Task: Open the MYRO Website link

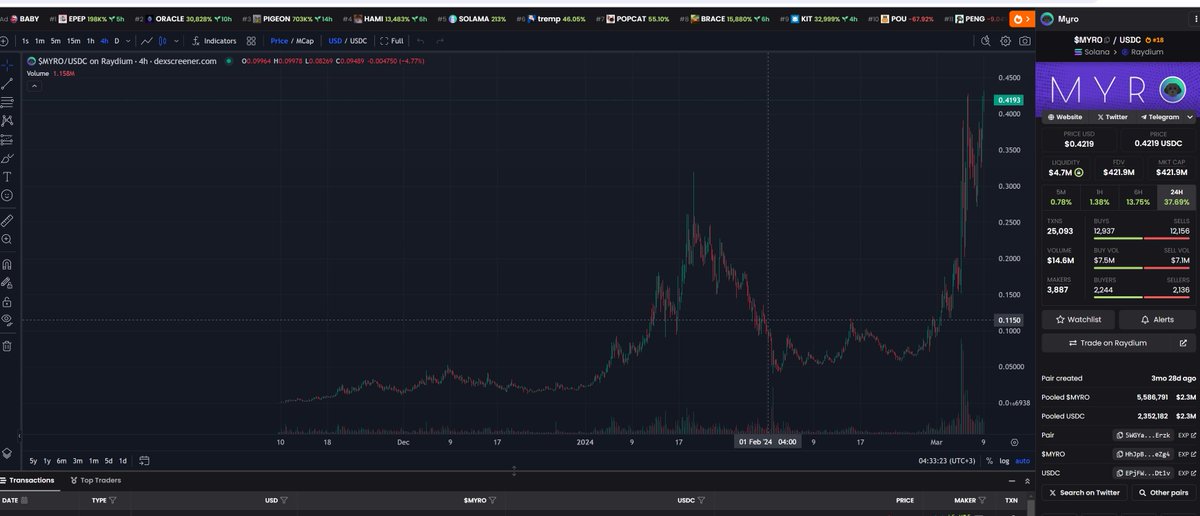Action: [x=1065, y=117]
